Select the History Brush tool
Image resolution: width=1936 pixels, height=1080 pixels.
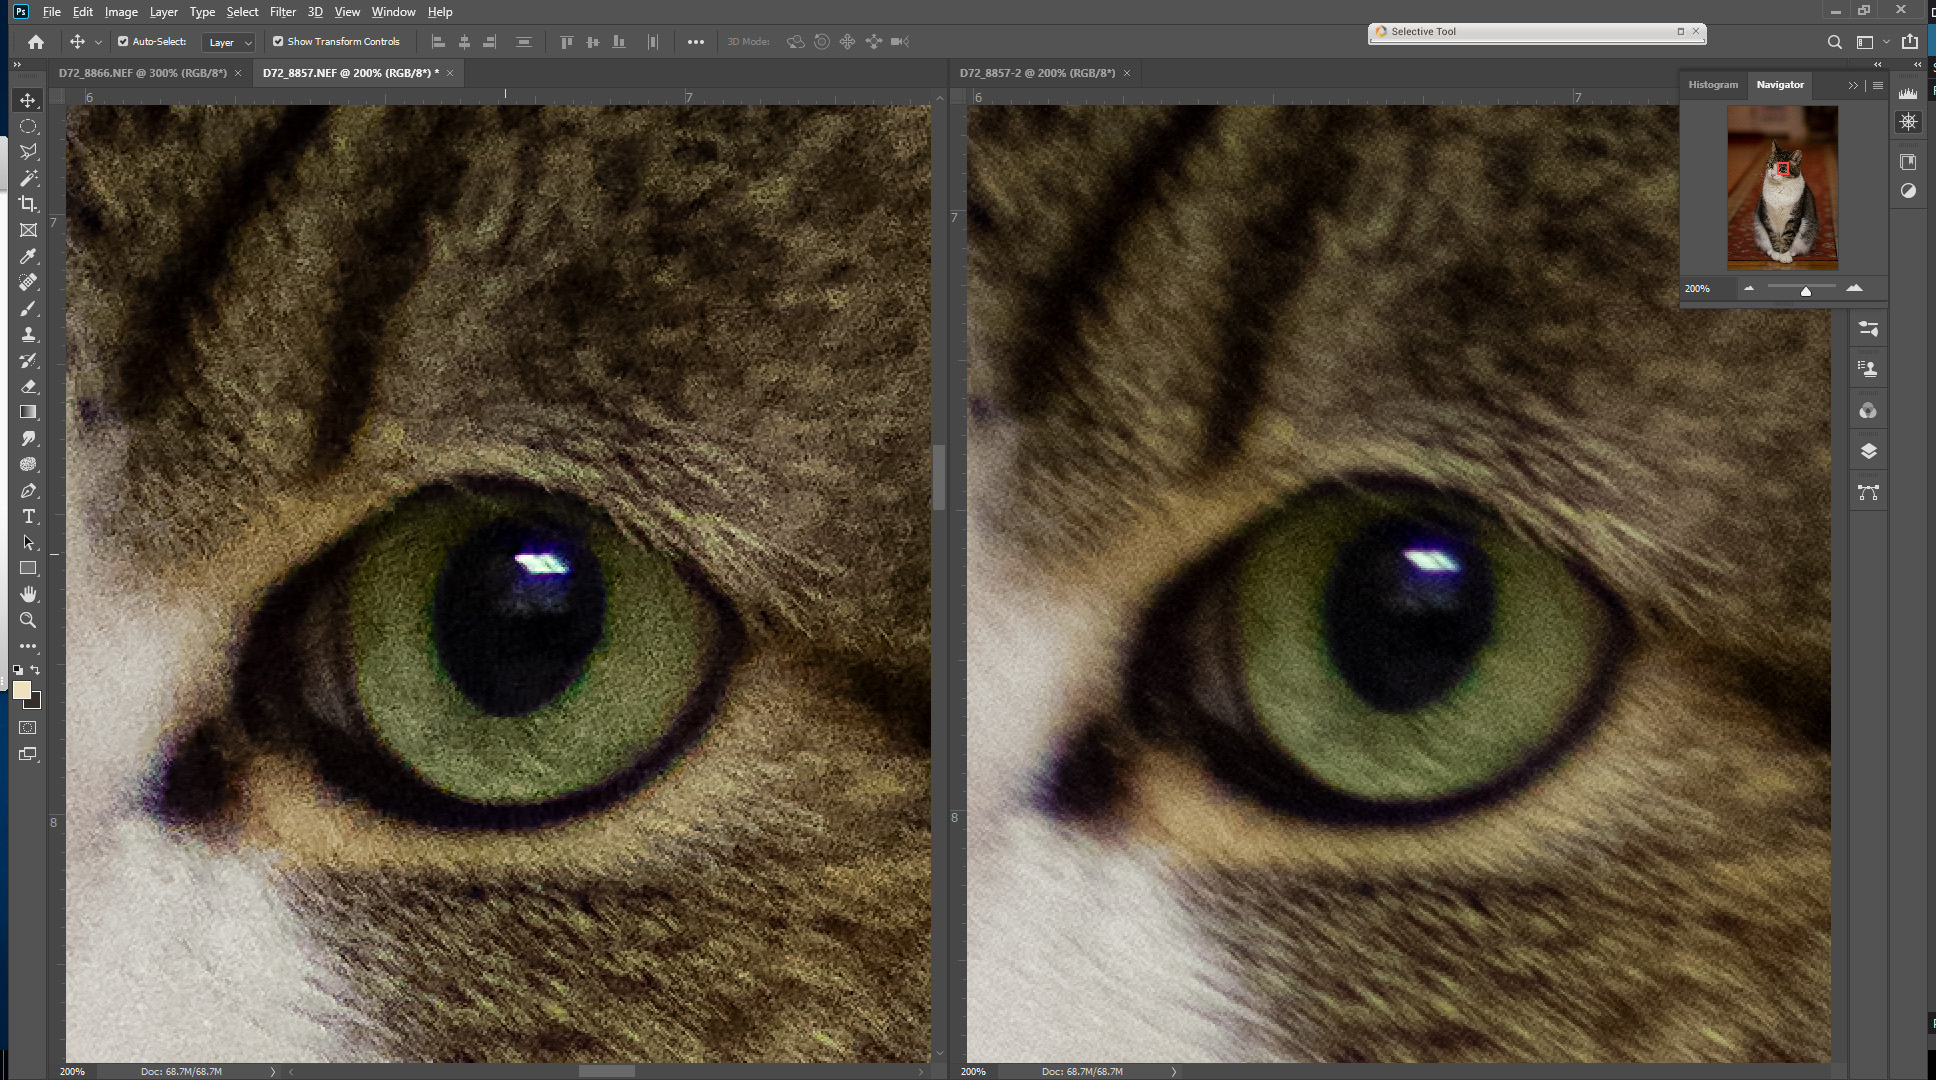click(28, 361)
